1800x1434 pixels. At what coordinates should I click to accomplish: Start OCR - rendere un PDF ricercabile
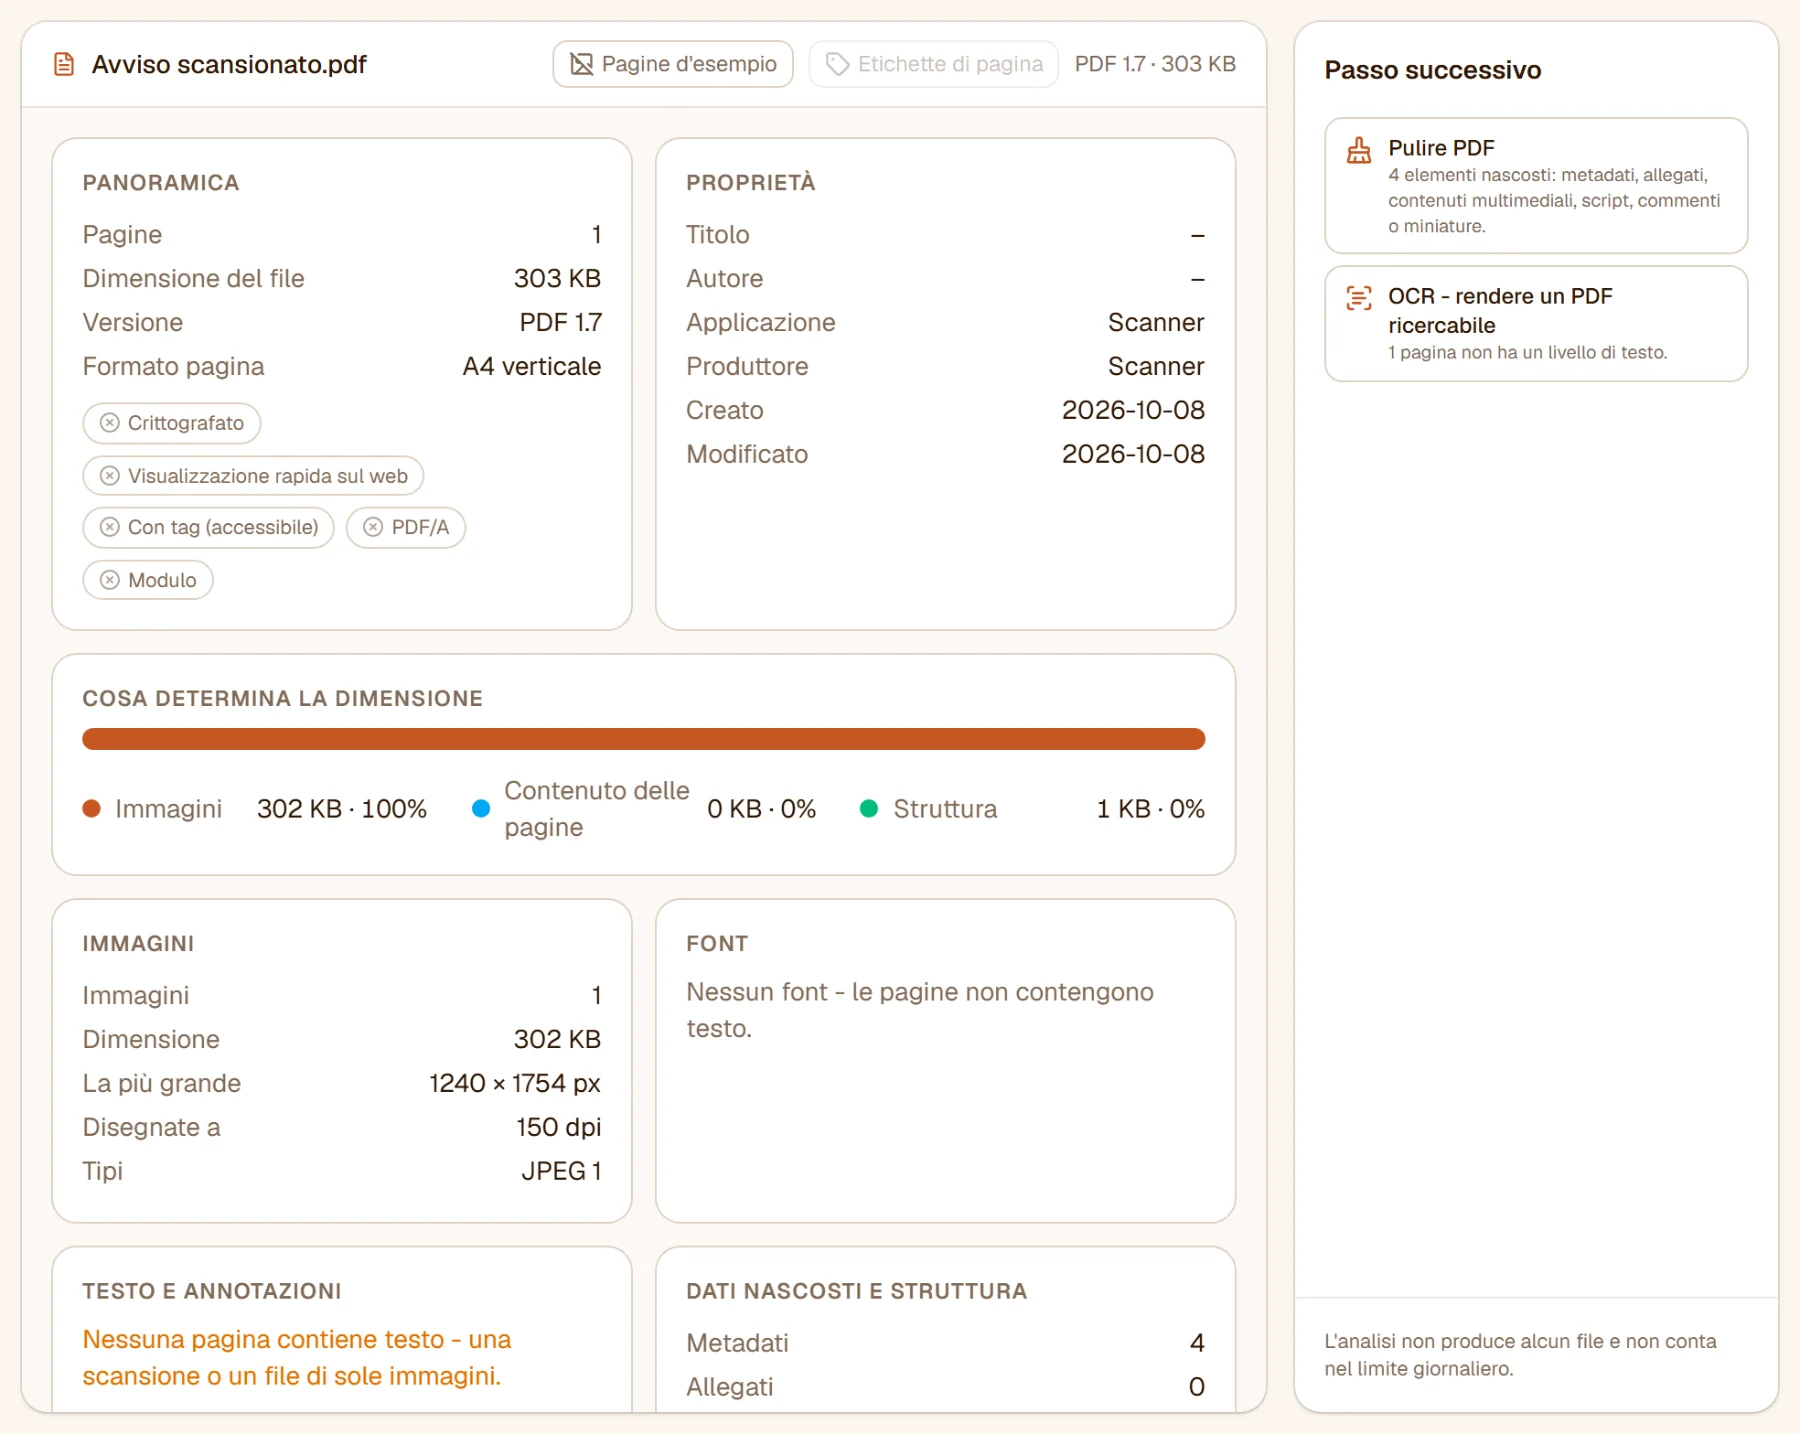[x=1536, y=323]
